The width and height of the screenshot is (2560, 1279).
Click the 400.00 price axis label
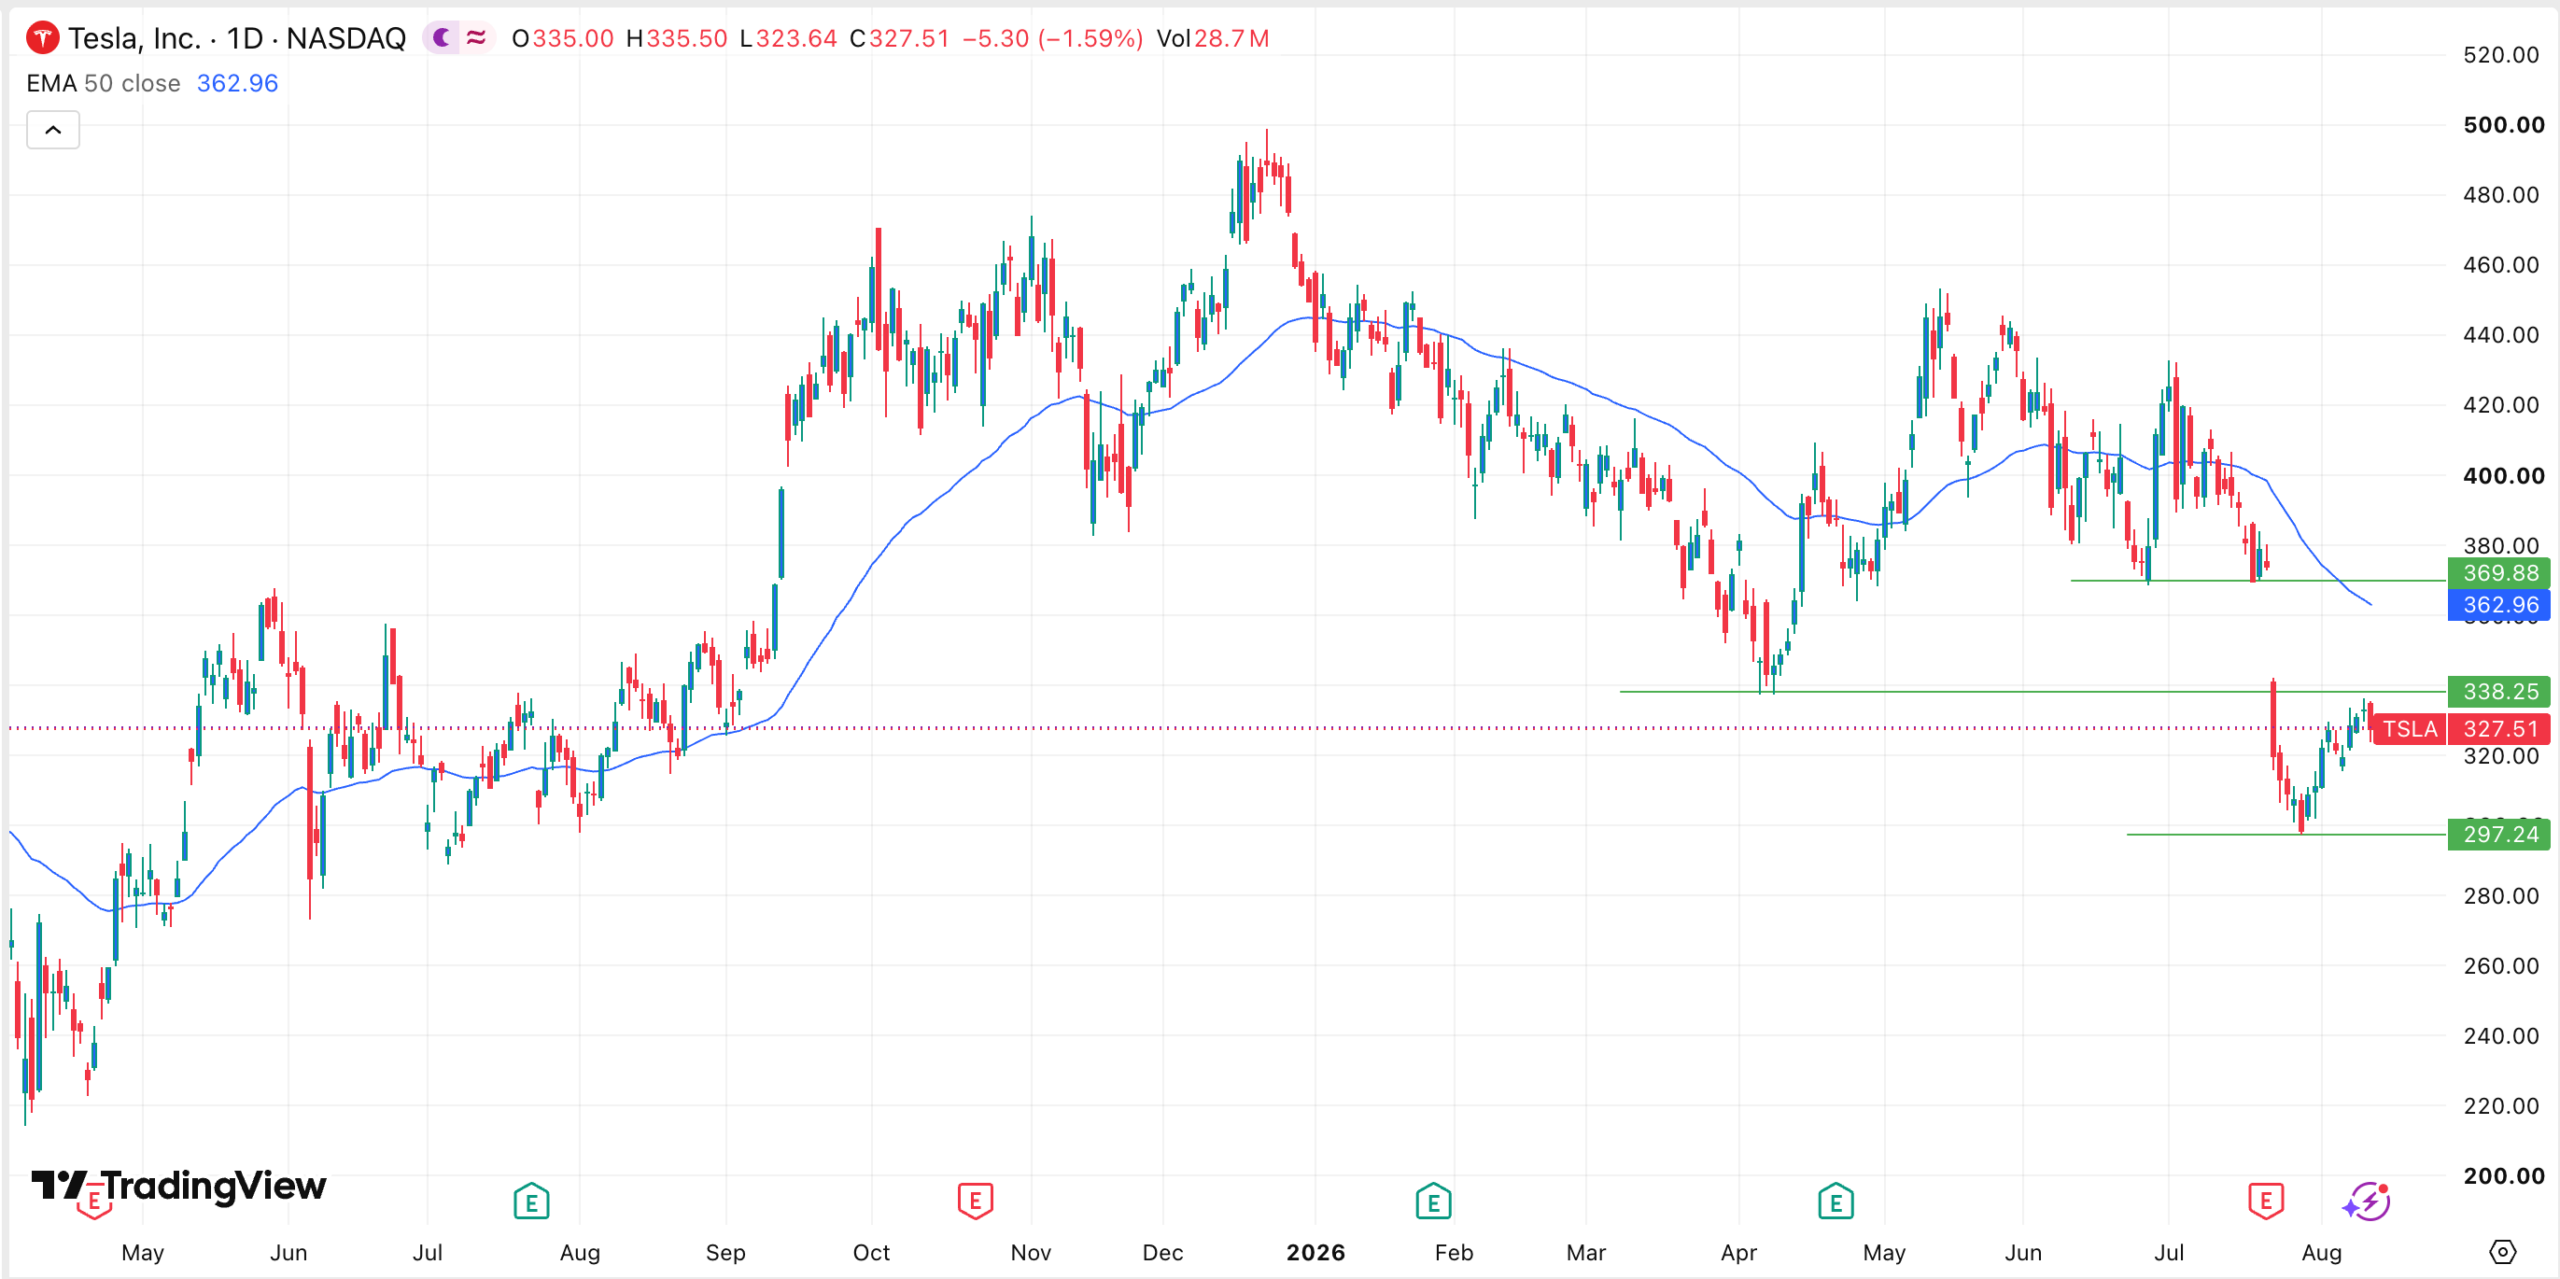[x=2504, y=476]
